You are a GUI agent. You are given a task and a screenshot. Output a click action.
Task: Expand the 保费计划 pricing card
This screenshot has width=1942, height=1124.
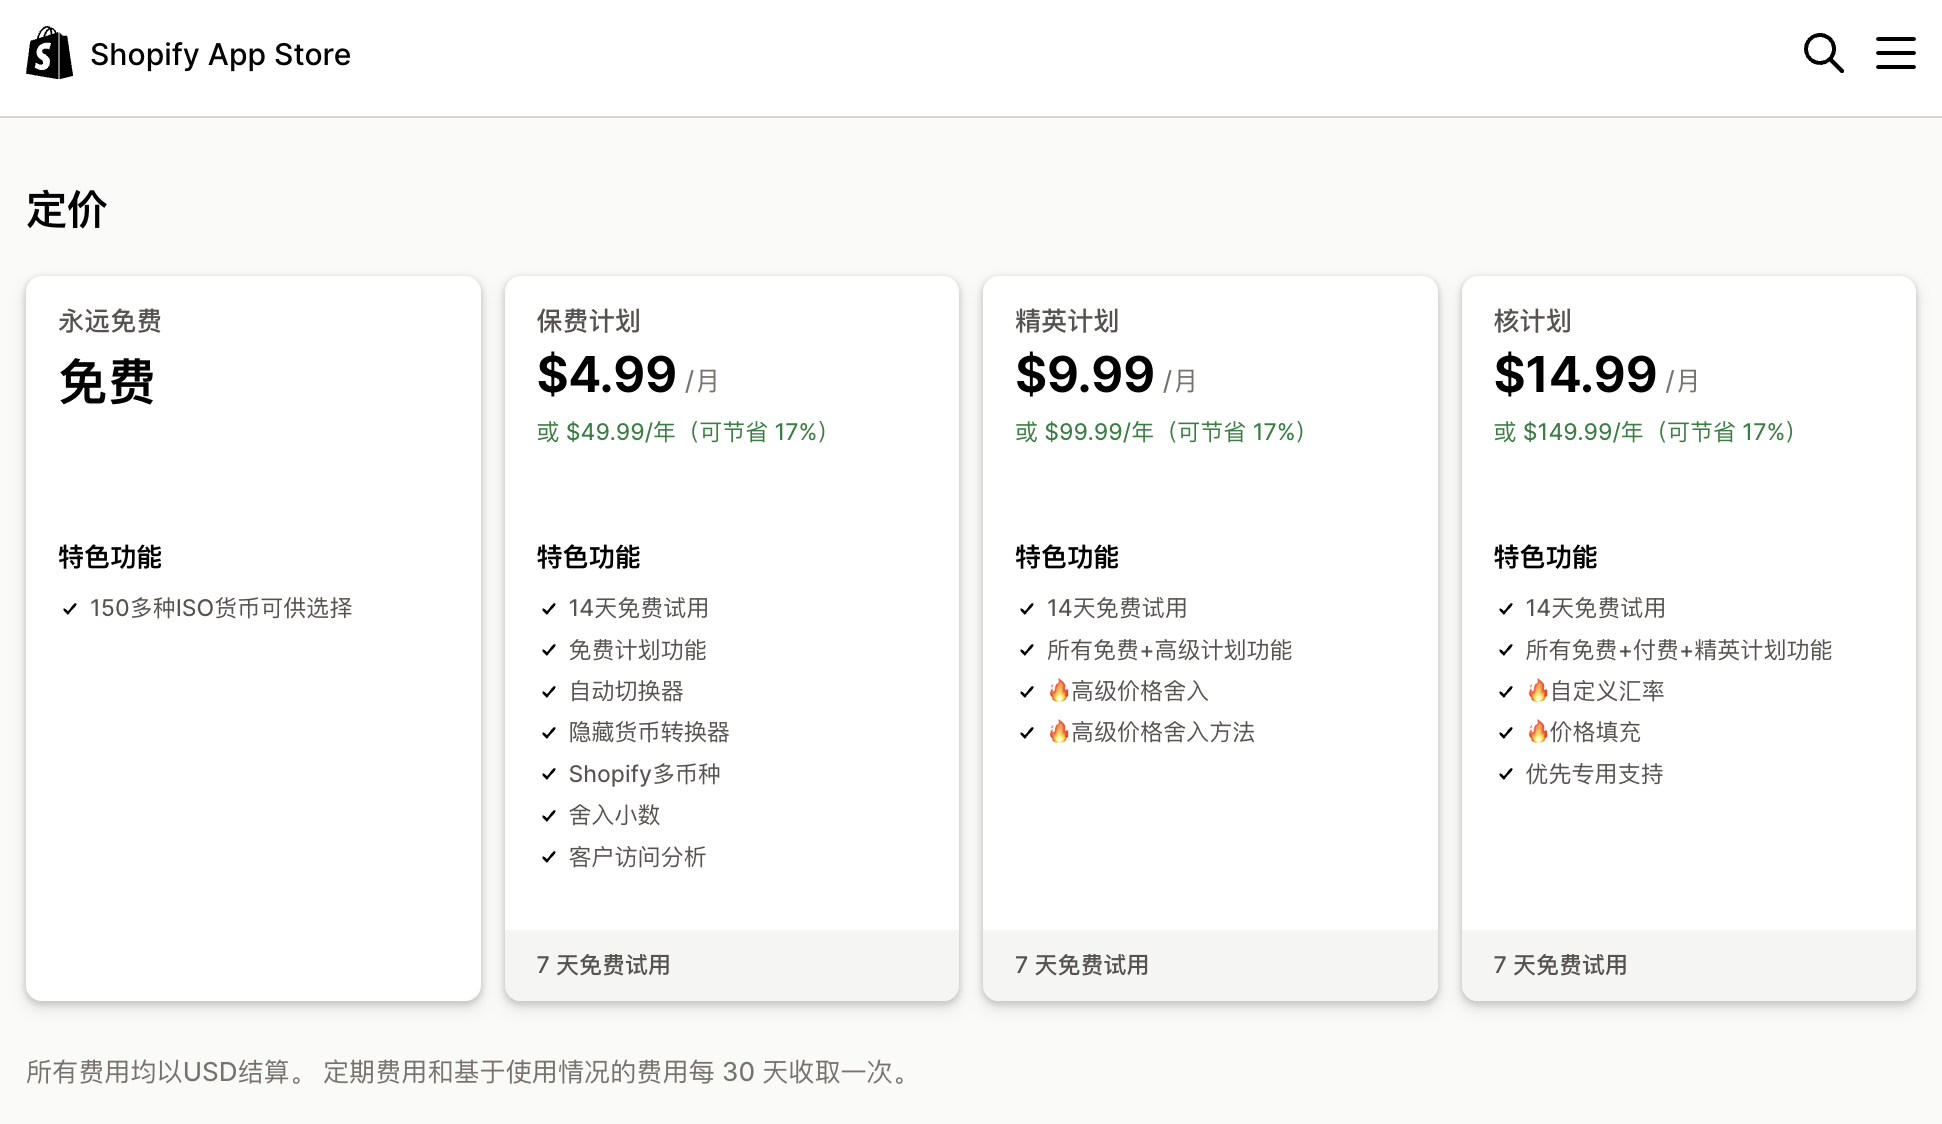[x=731, y=640]
